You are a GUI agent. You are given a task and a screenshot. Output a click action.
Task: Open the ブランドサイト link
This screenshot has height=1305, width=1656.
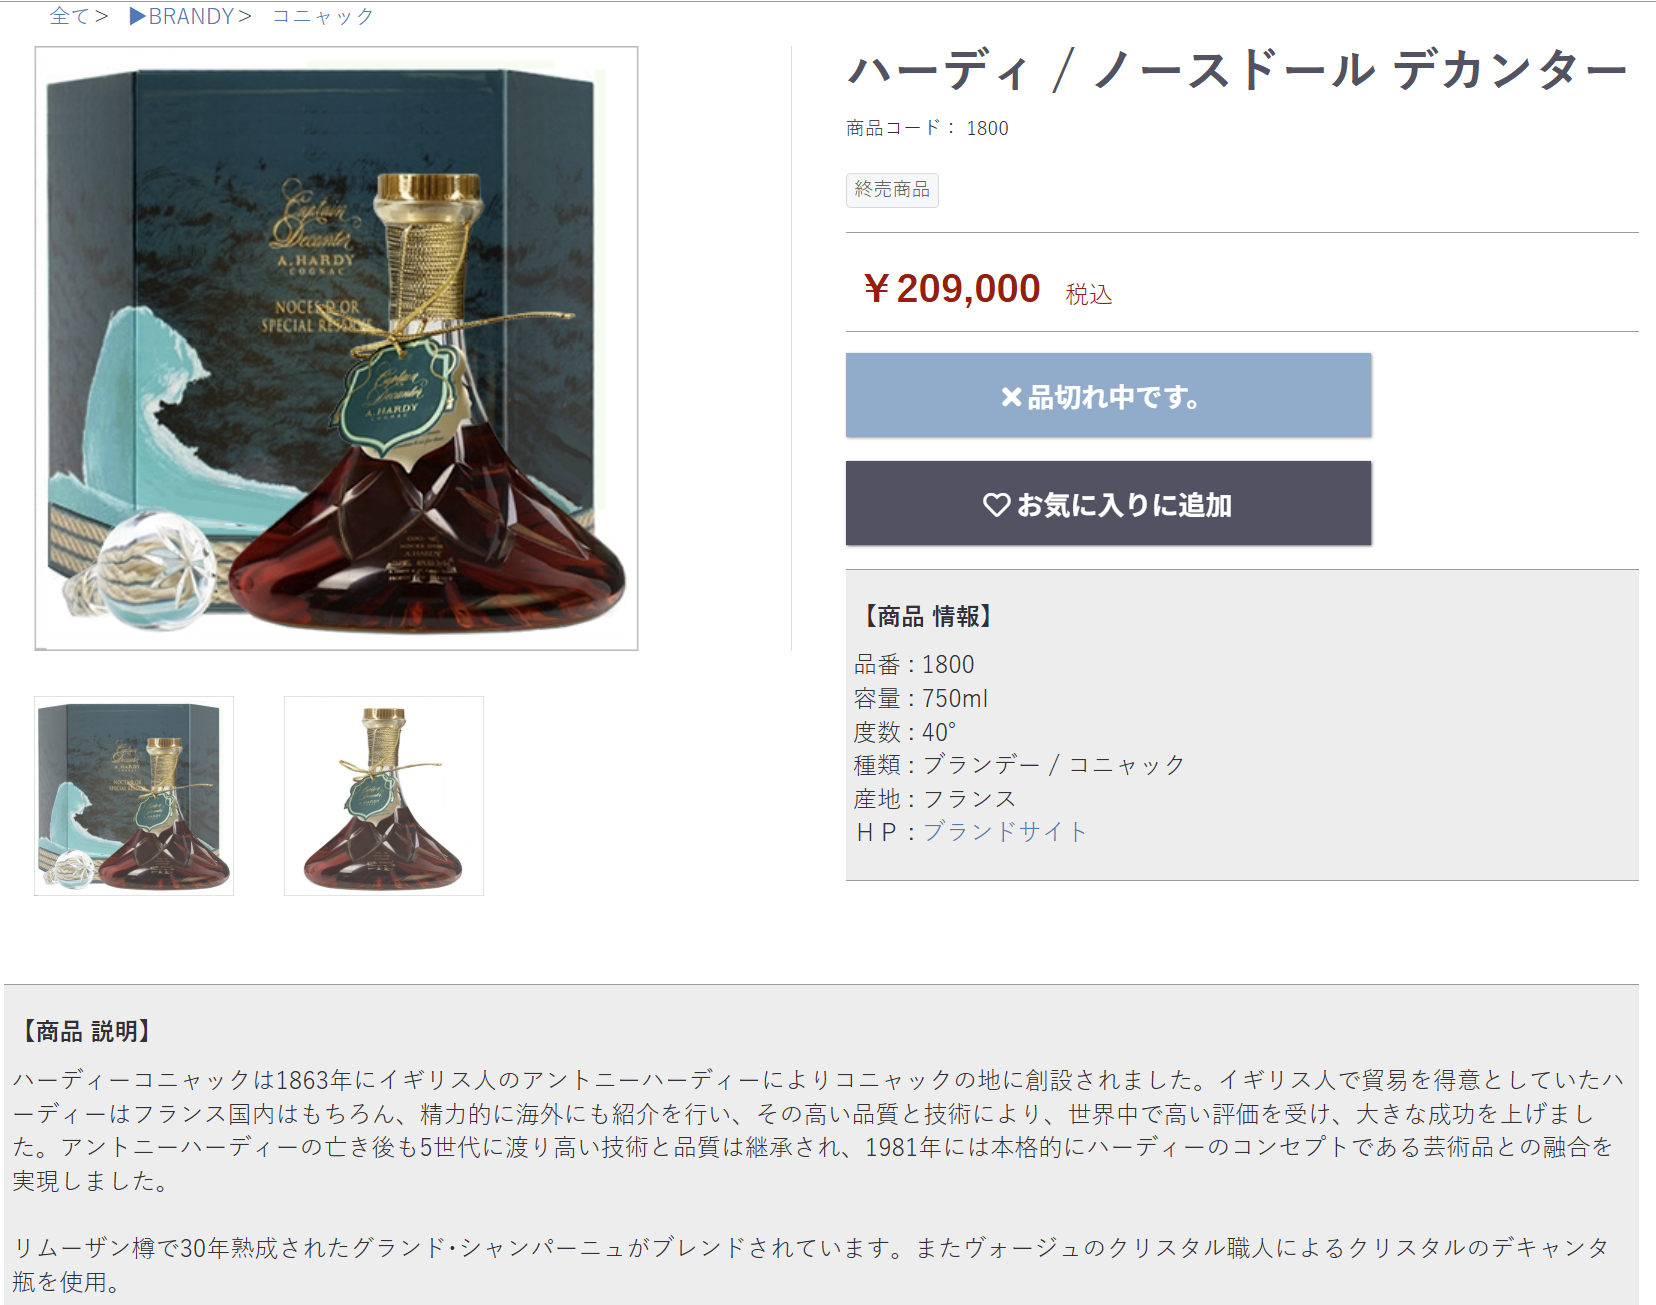1004,832
